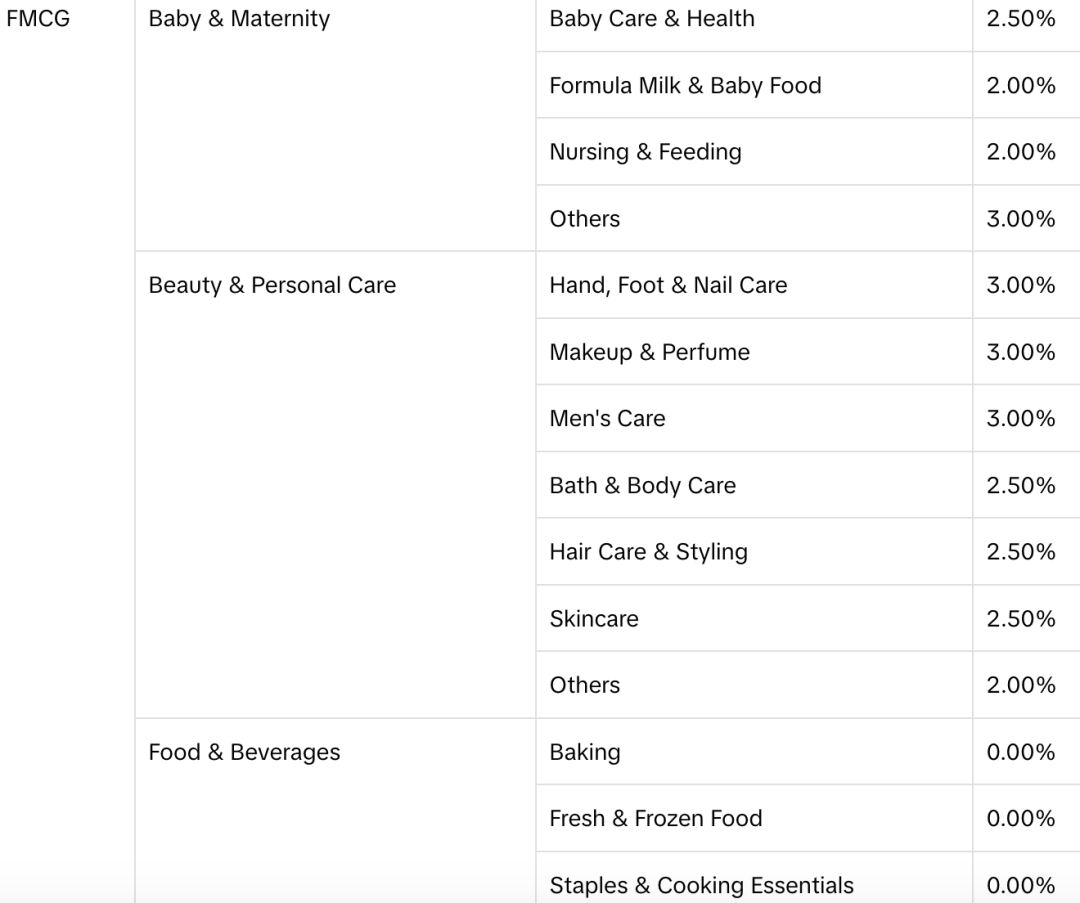Click the rate next to Nursing & Feeding
This screenshot has width=1080, height=903.
[1020, 152]
